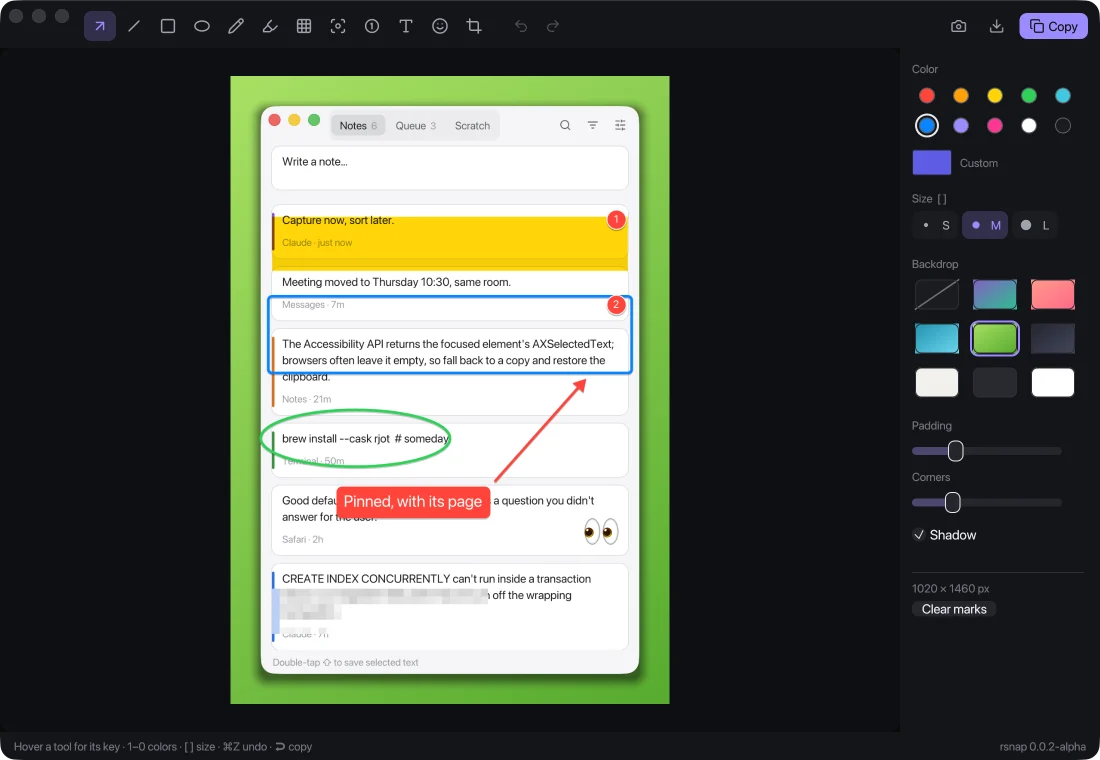This screenshot has height=760, width=1100.
Task: Set mark size to L
Action: 1035,225
